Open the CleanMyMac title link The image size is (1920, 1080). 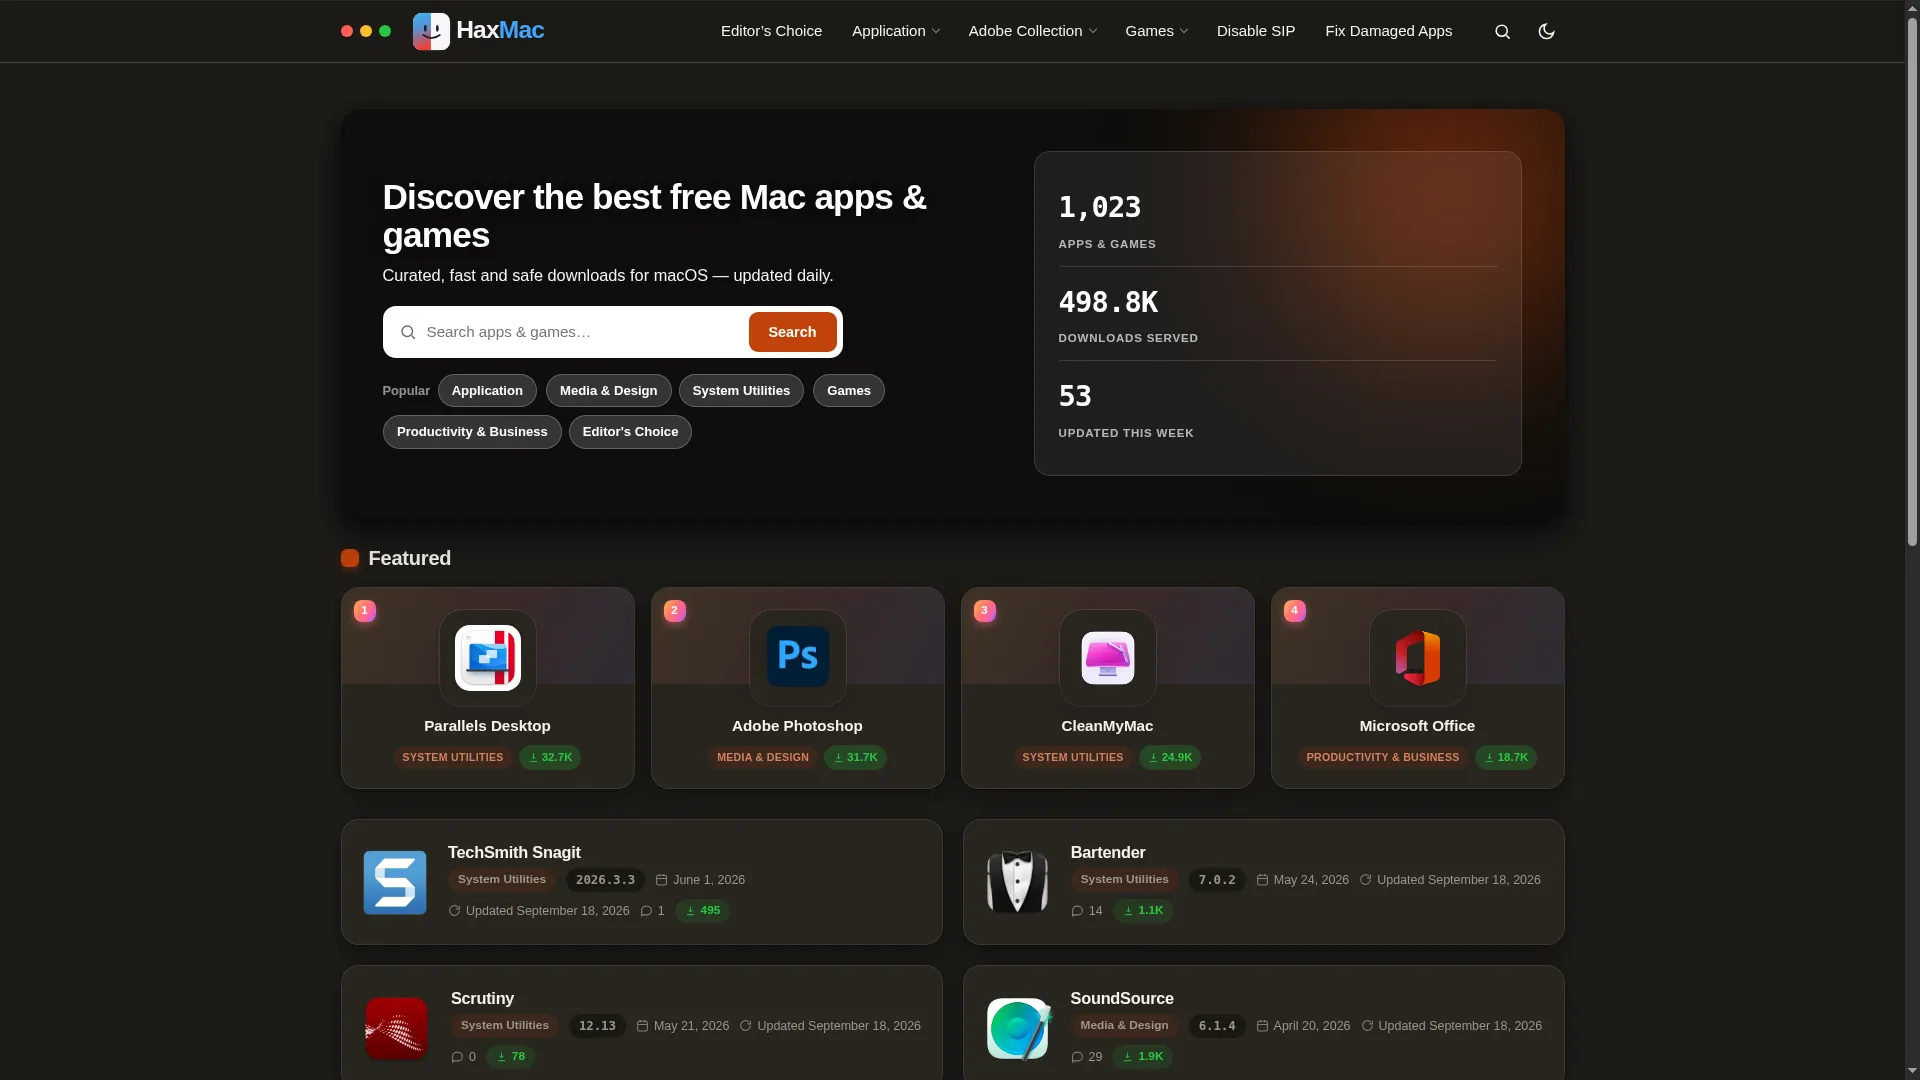[x=1107, y=726]
